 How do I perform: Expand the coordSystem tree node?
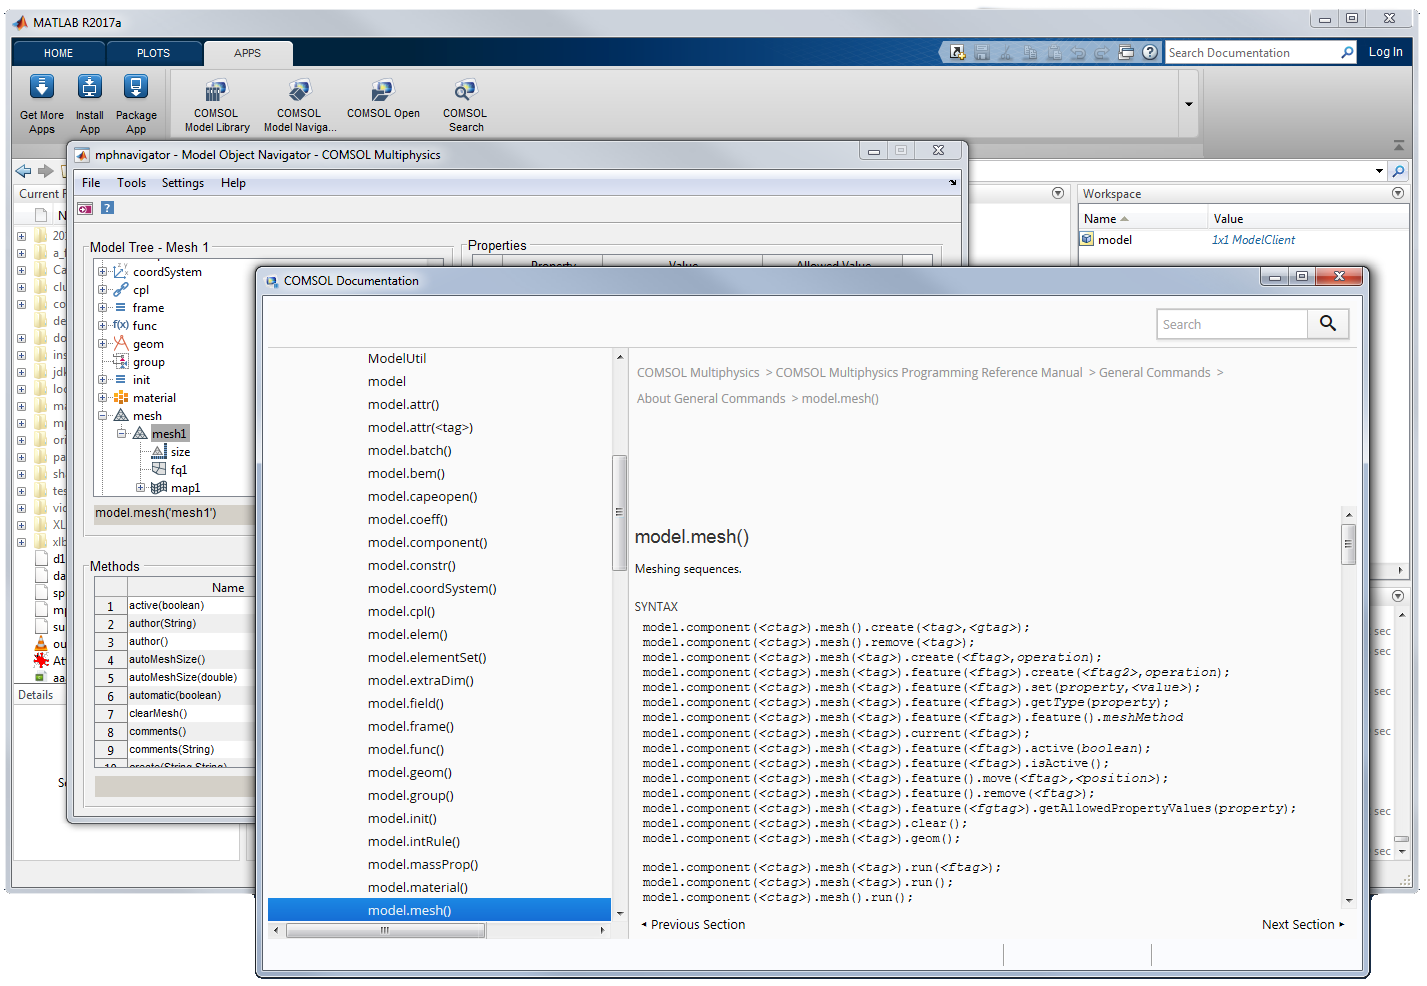(102, 272)
